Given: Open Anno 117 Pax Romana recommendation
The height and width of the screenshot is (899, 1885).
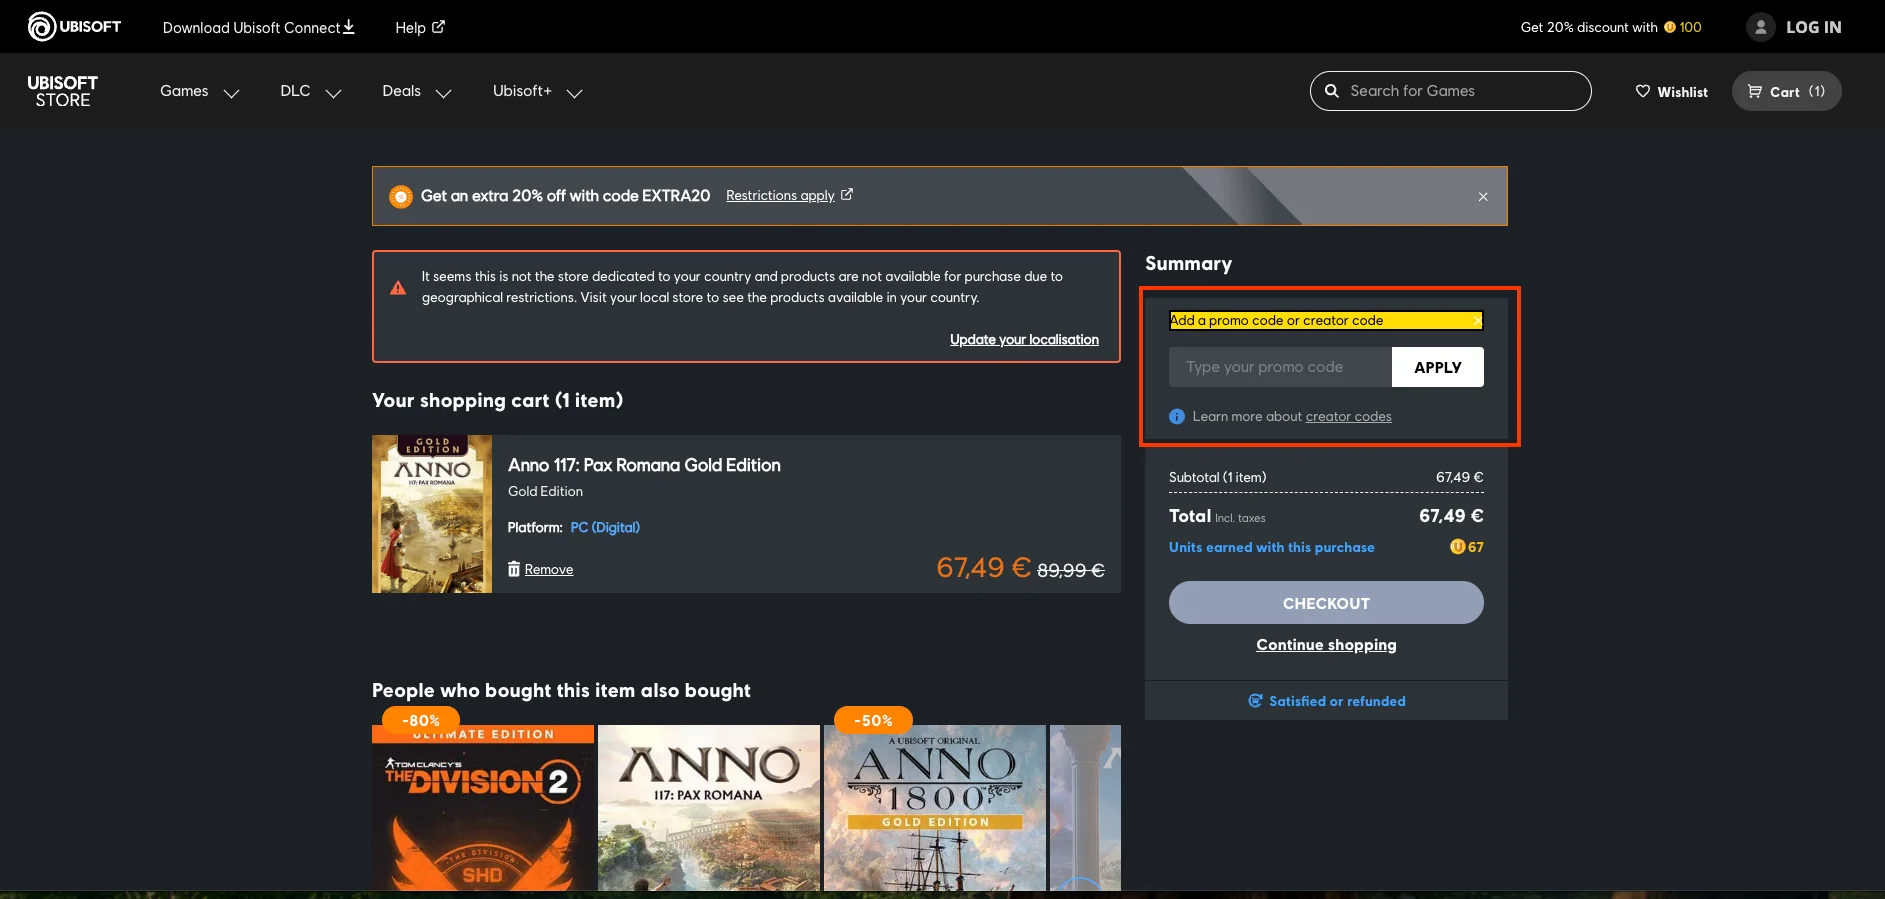Looking at the screenshot, I should click(709, 808).
